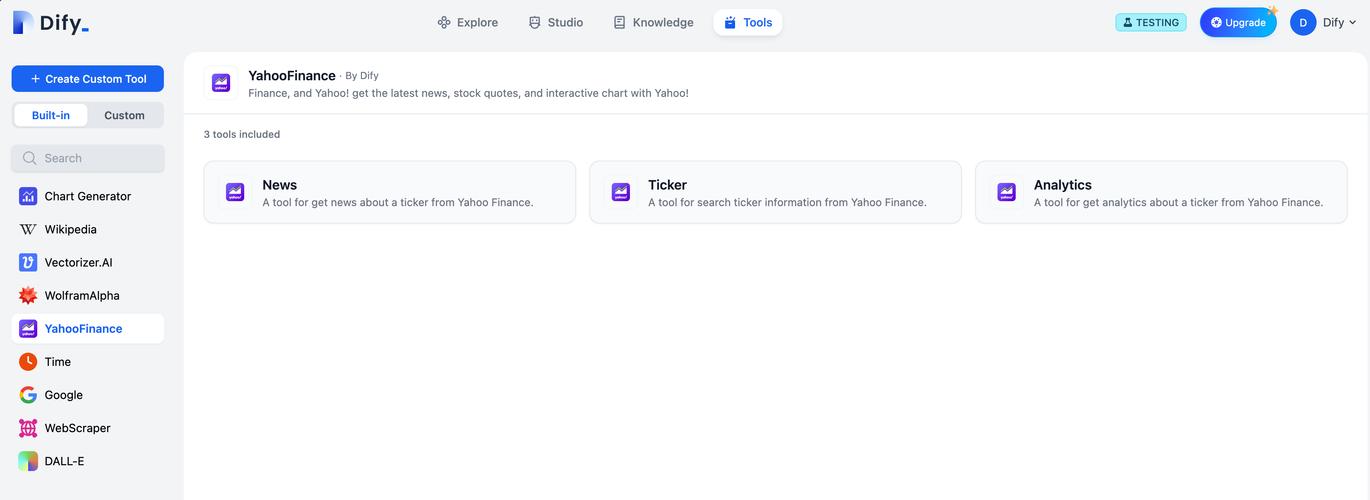Go to the Studio tab
This screenshot has width=1370, height=500.
click(x=555, y=22)
